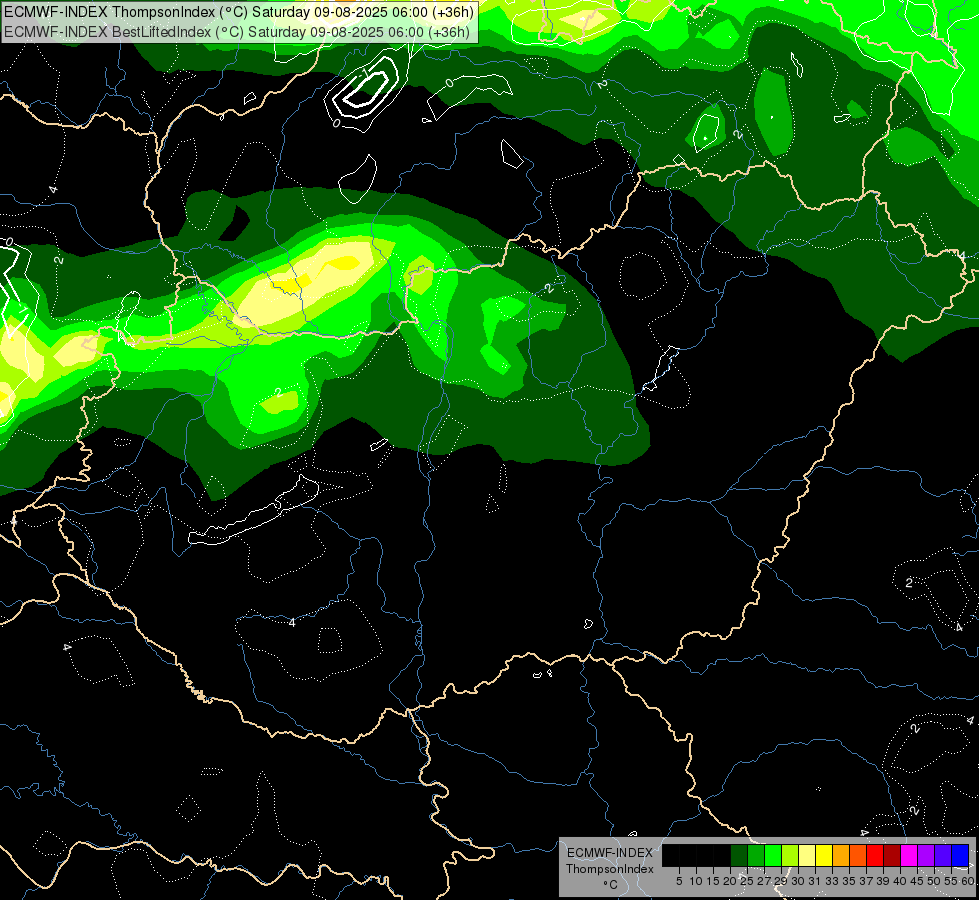
Task: Select purple legend swatch (45-50)
Action: [x=926, y=855]
